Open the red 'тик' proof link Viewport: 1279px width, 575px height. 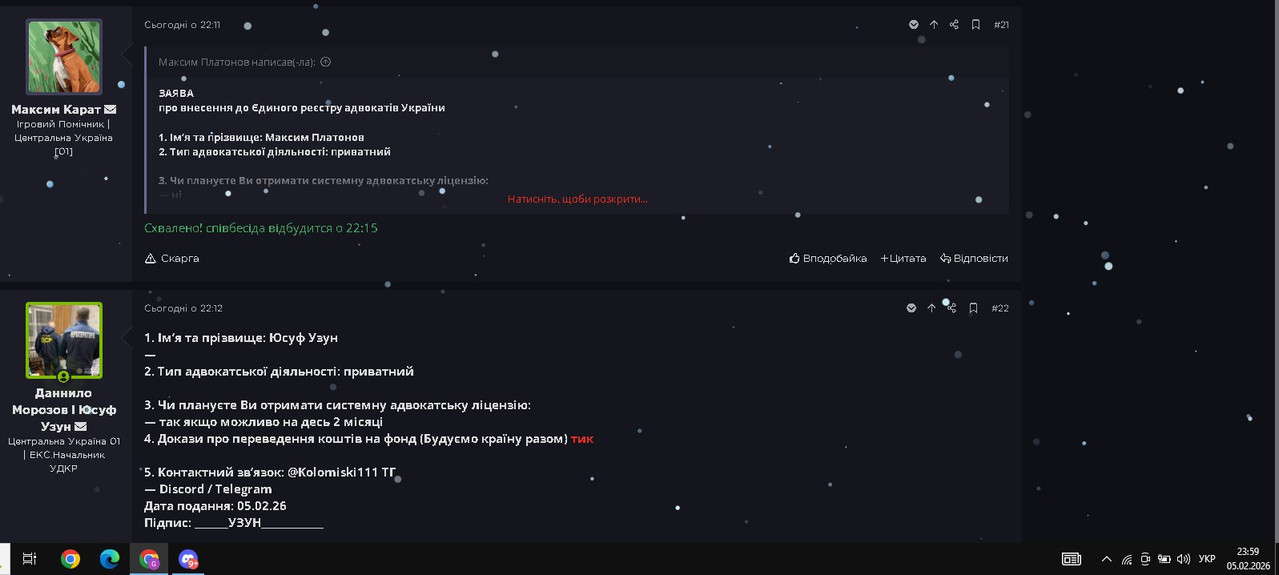582,438
